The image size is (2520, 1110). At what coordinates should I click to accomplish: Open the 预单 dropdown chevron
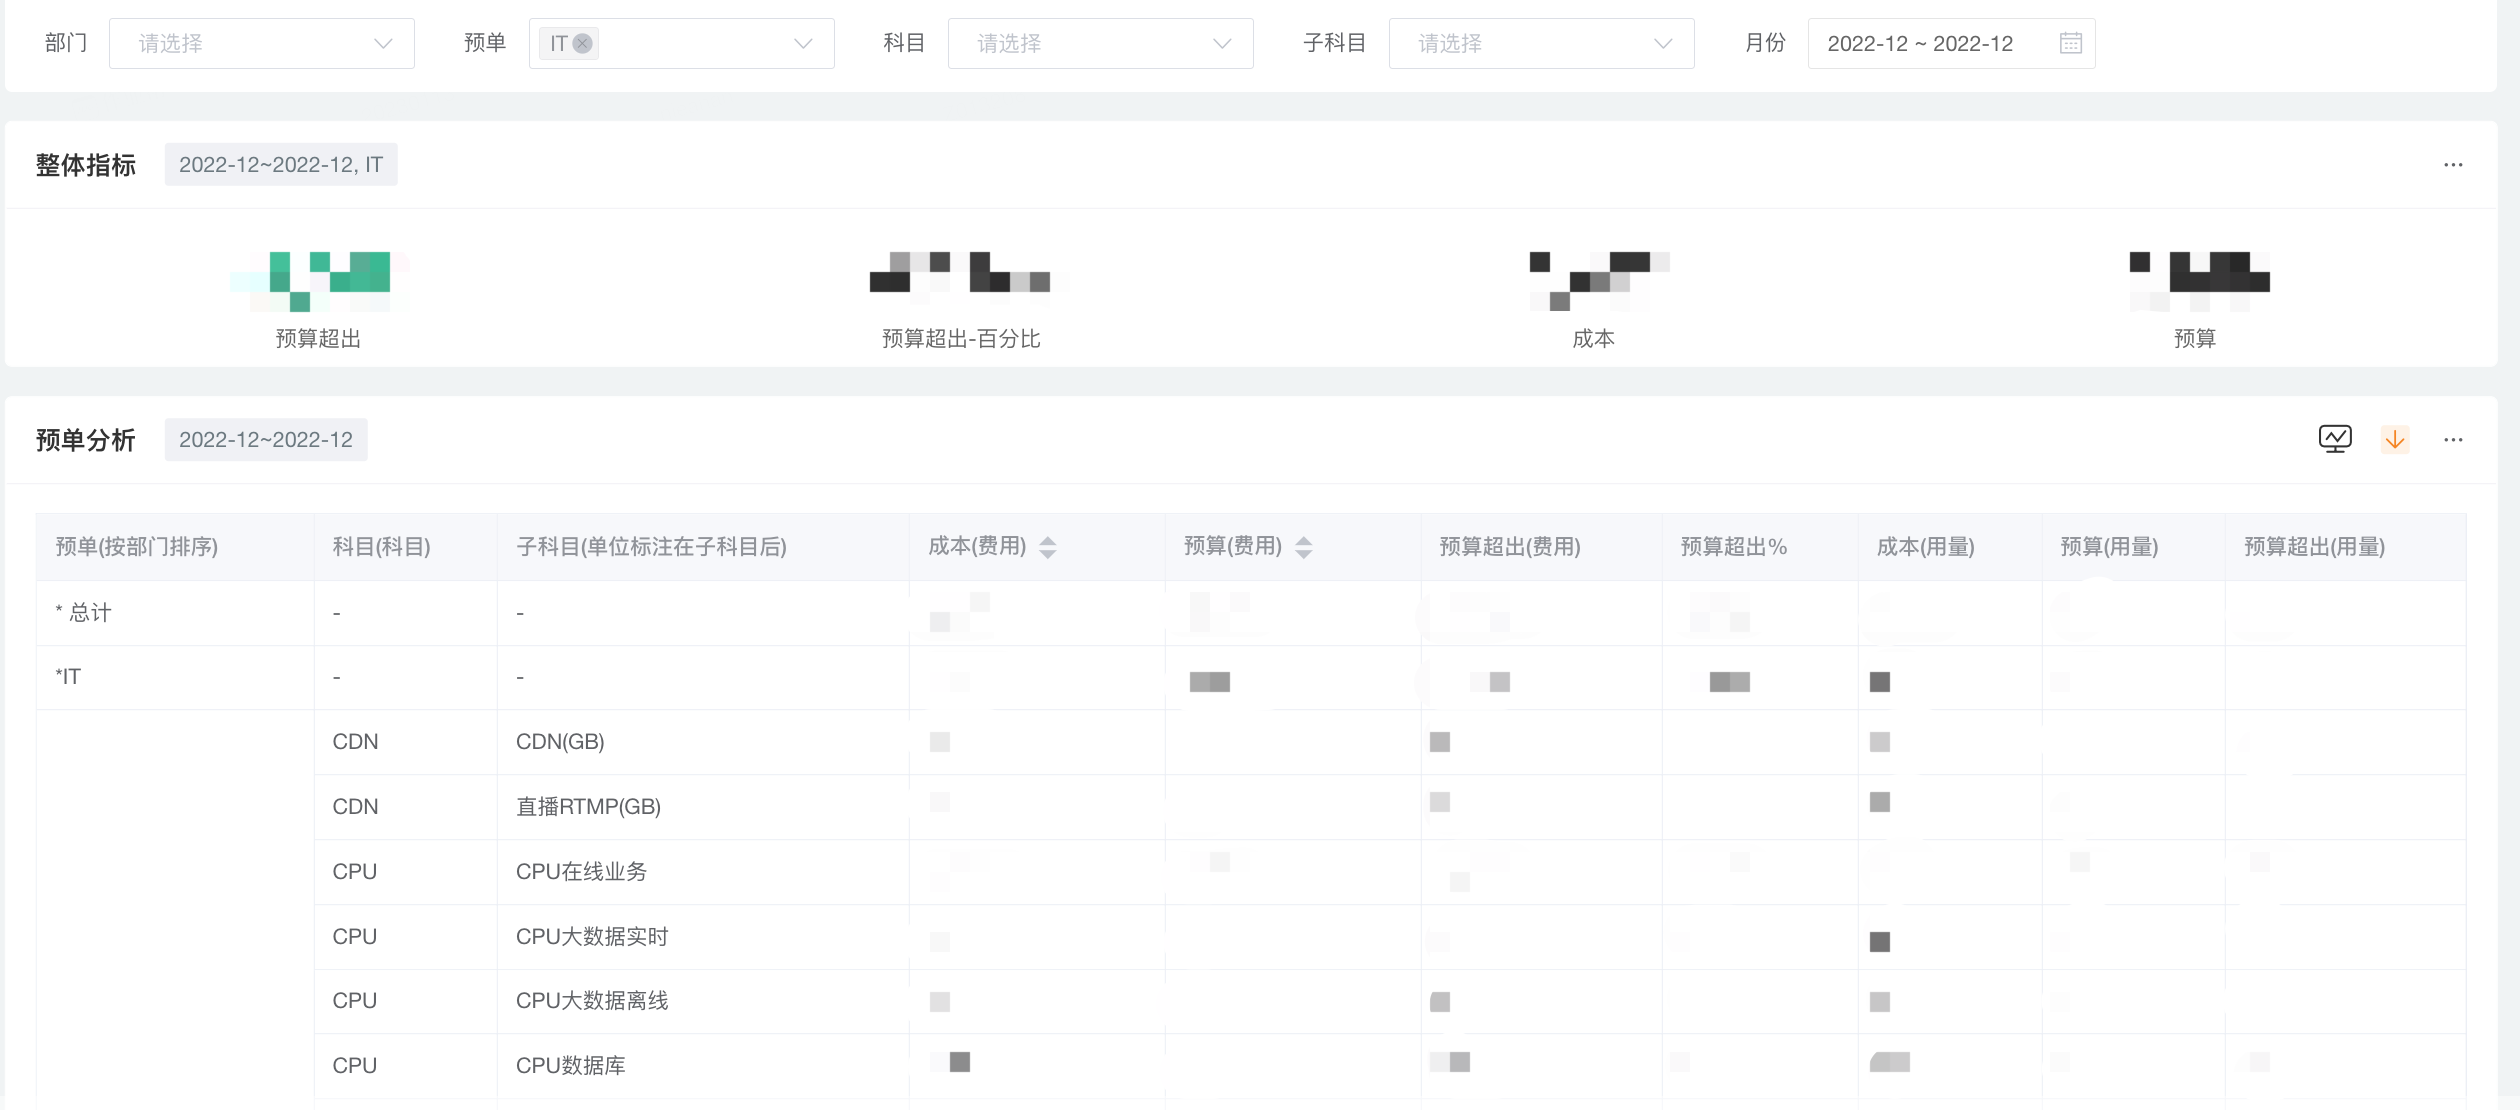click(x=802, y=43)
